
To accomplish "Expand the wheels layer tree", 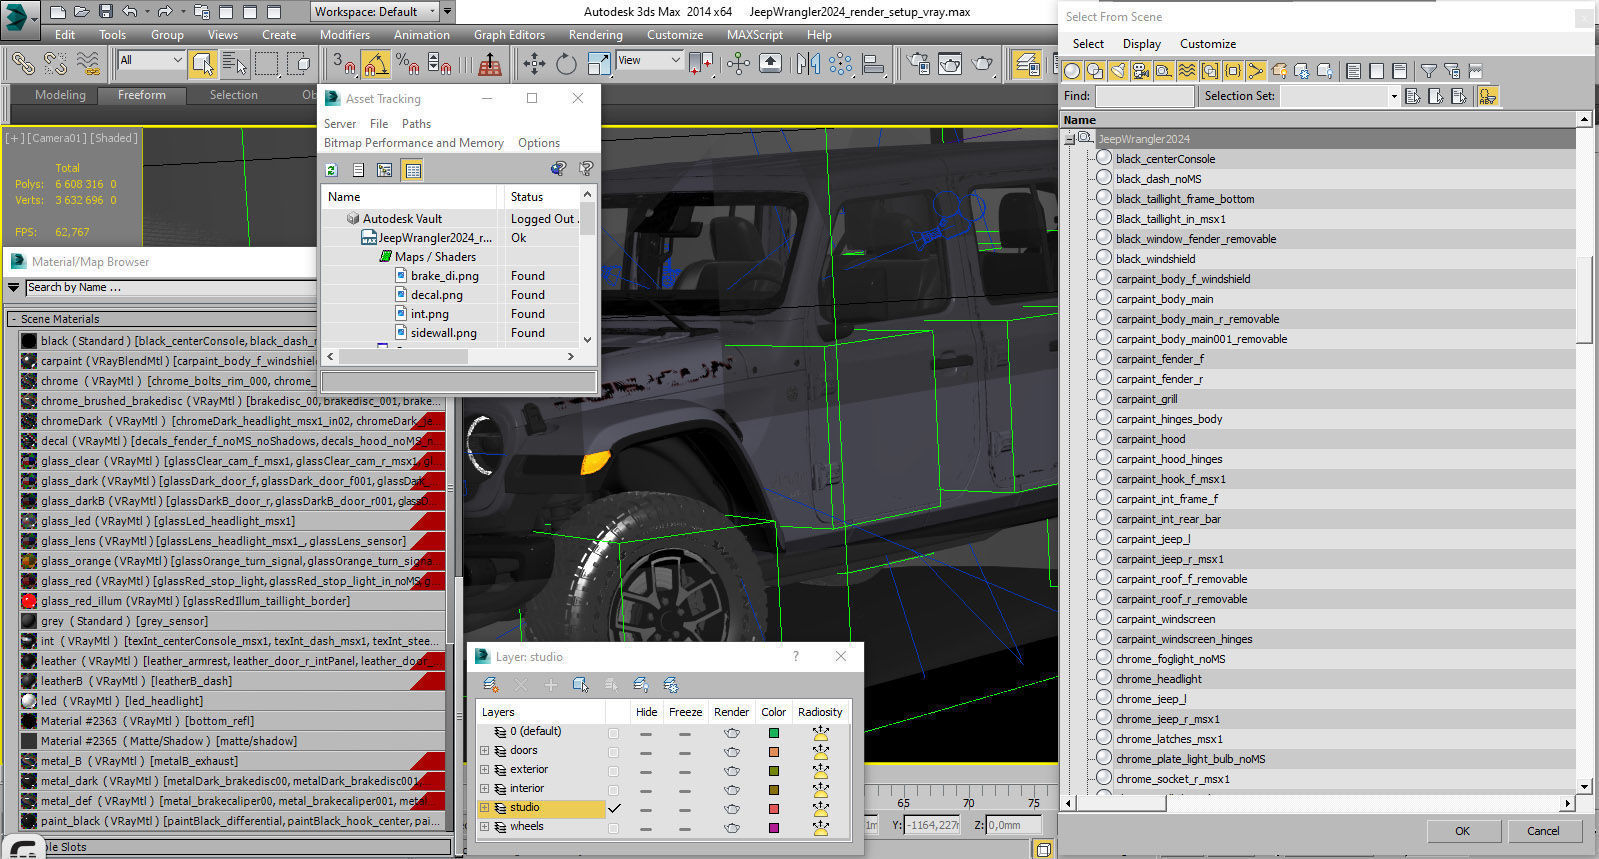I will click(485, 827).
